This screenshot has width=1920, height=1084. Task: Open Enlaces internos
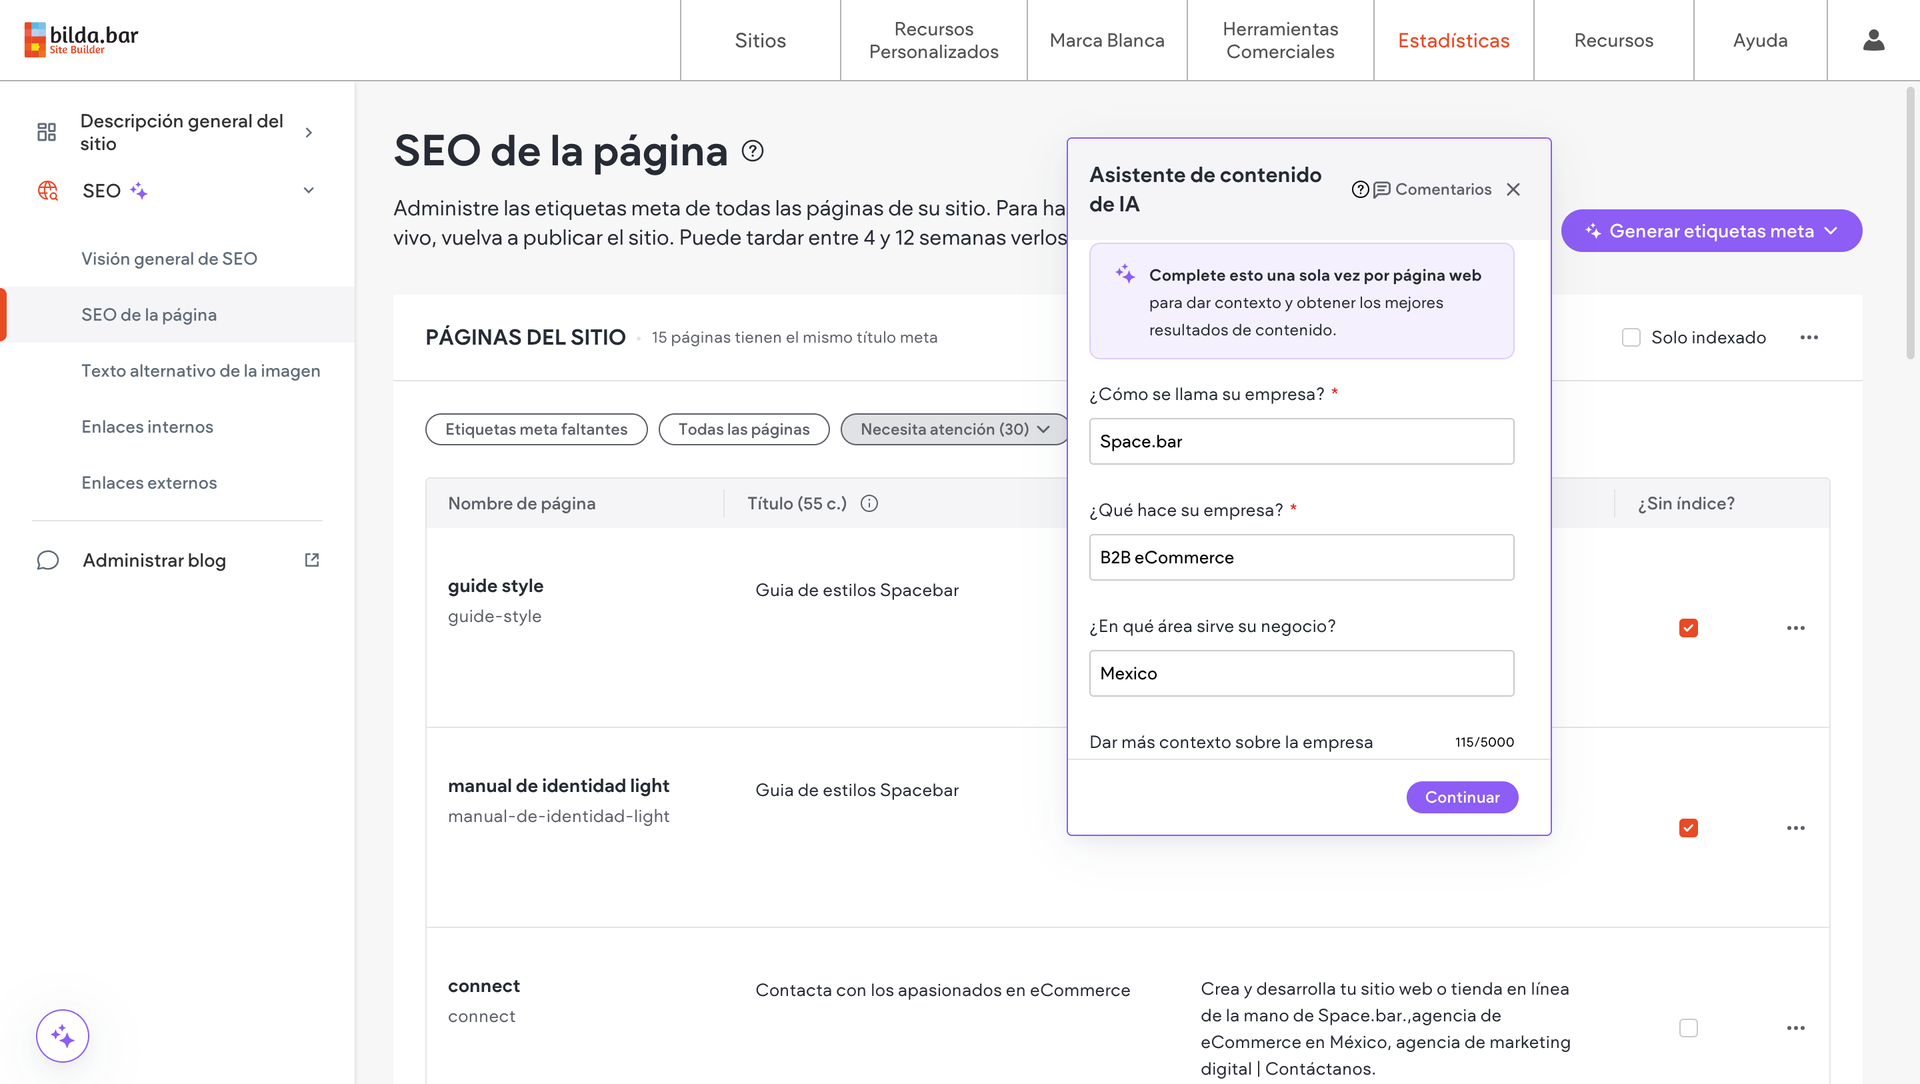coord(147,427)
